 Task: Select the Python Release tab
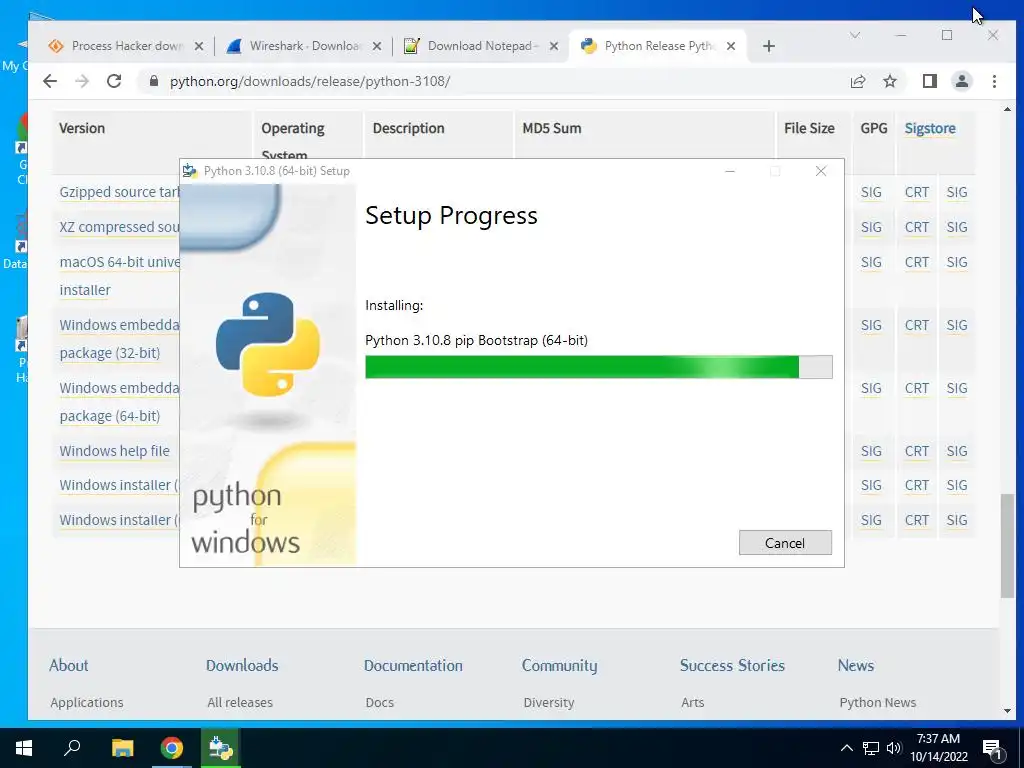coord(660,46)
